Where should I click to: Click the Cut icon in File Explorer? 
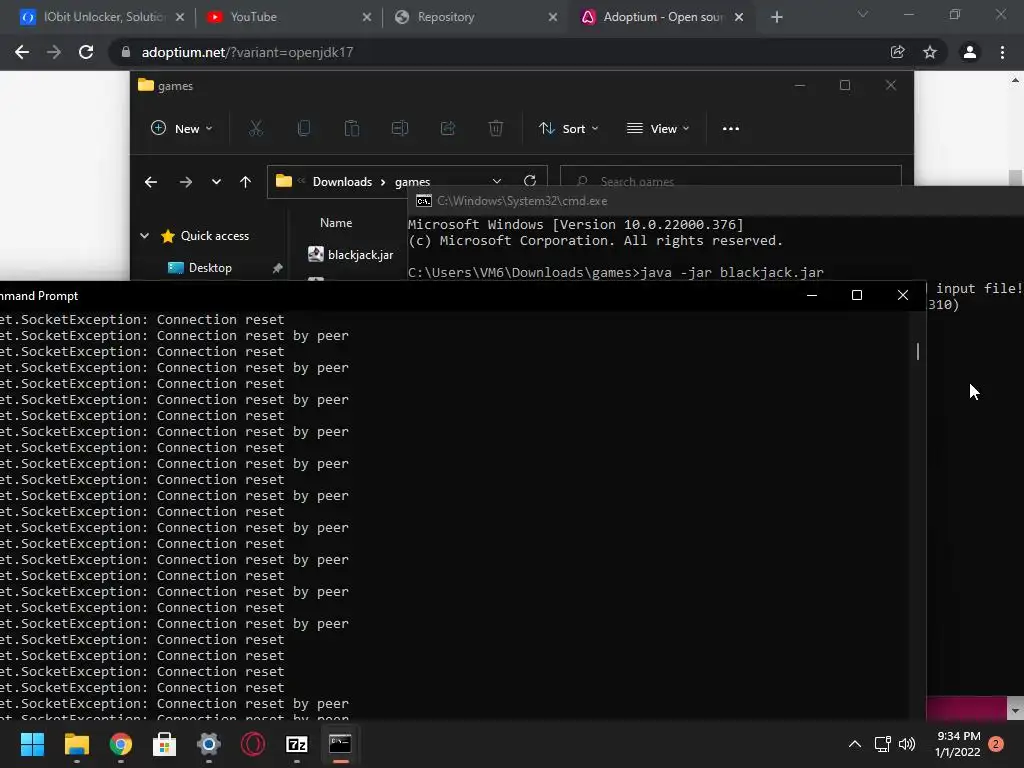click(256, 129)
